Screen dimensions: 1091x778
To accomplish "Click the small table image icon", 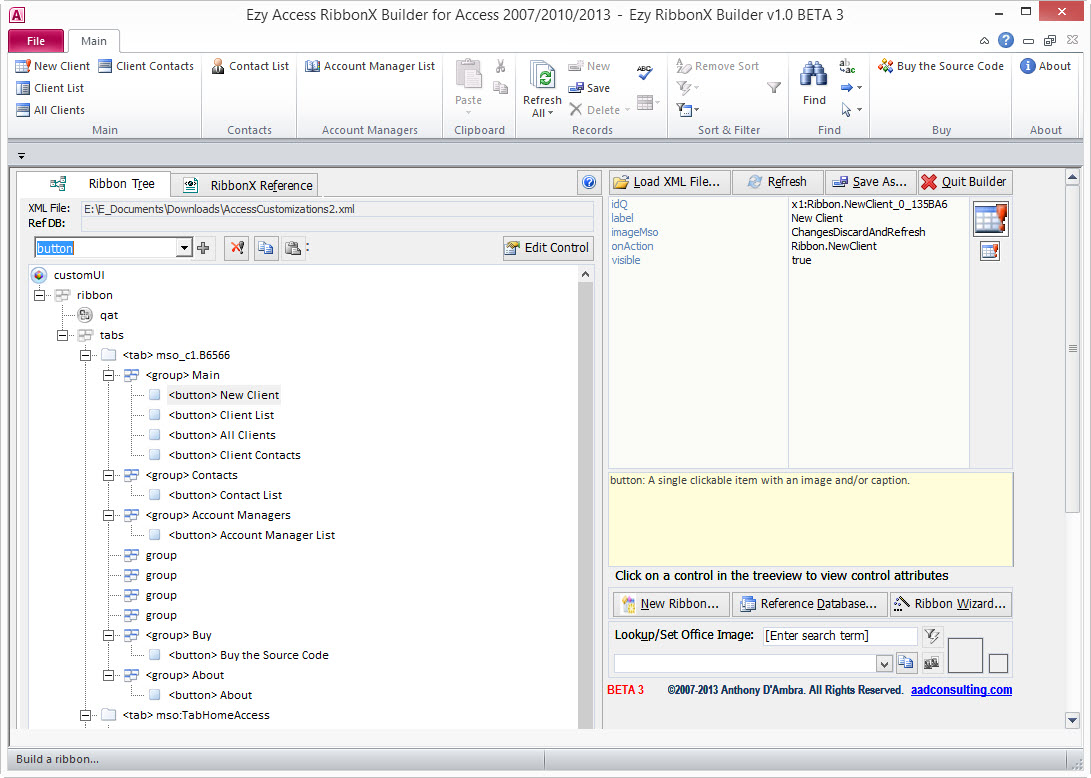I will click(989, 251).
